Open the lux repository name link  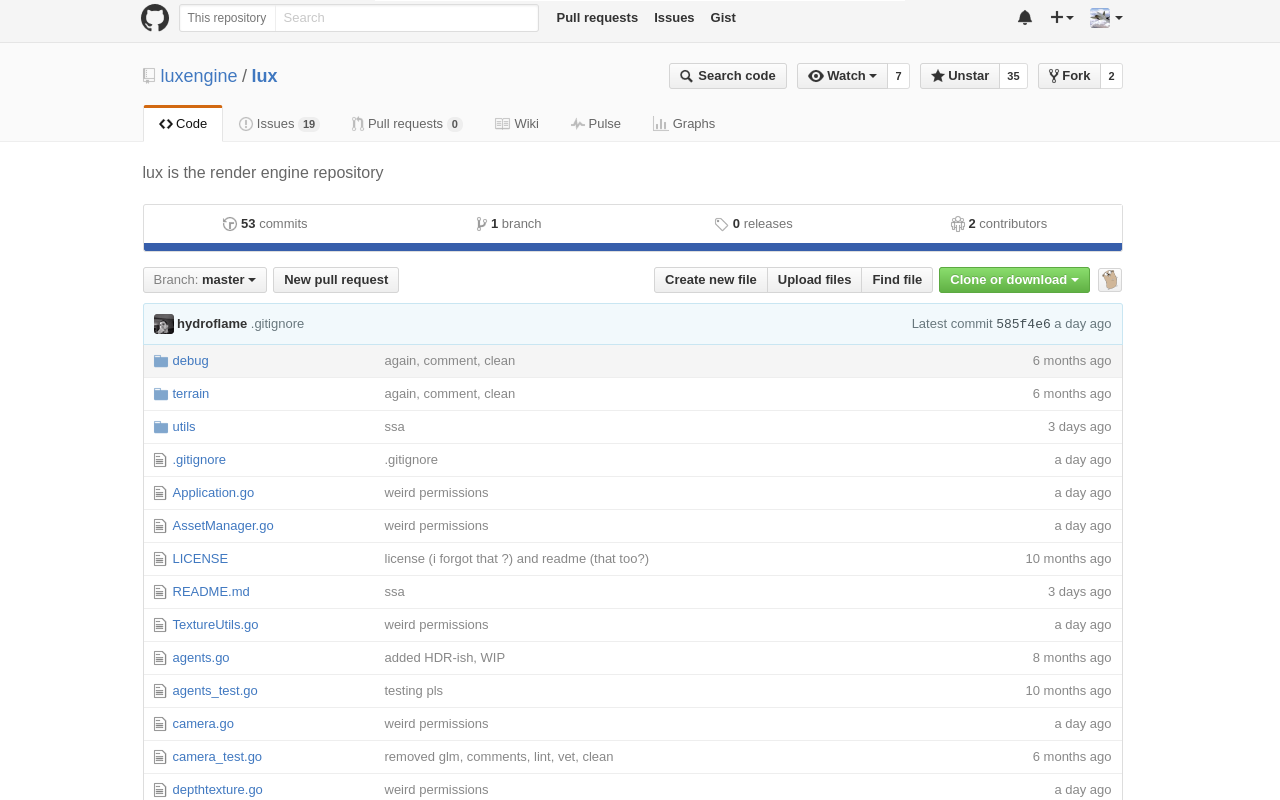tap(264, 76)
